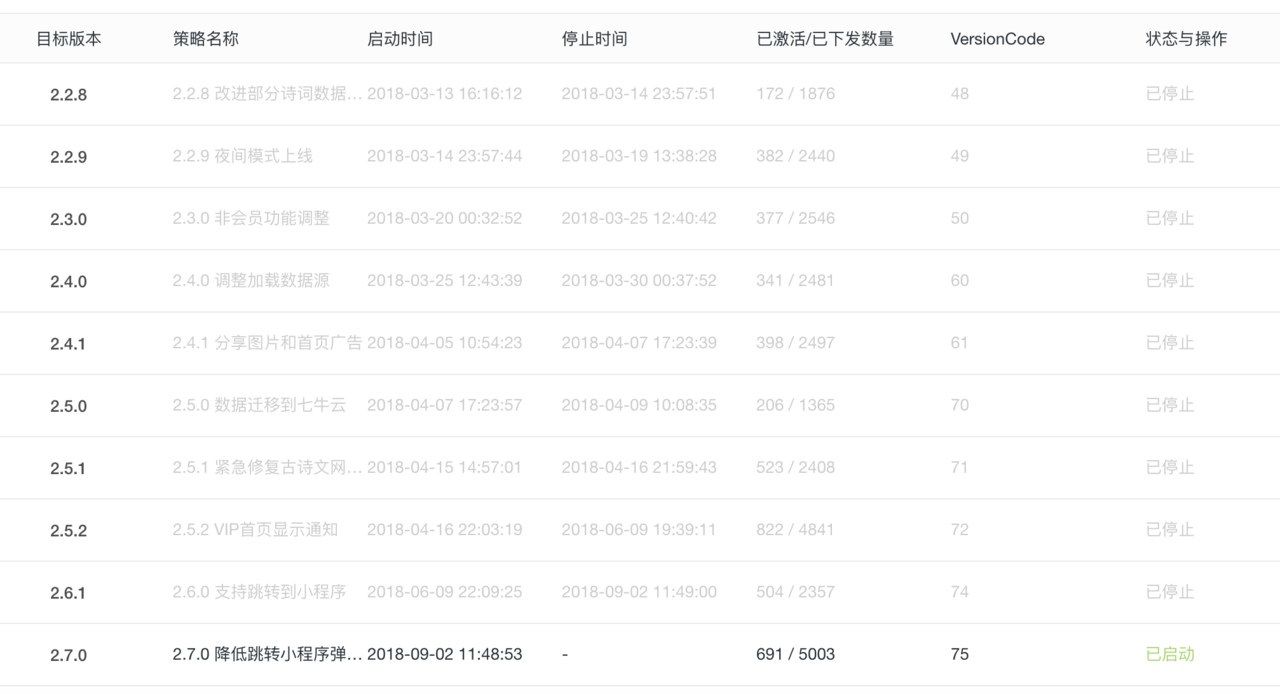1280x694 pixels.
Task: Select target version 2.2.8
Action: coord(69,95)
